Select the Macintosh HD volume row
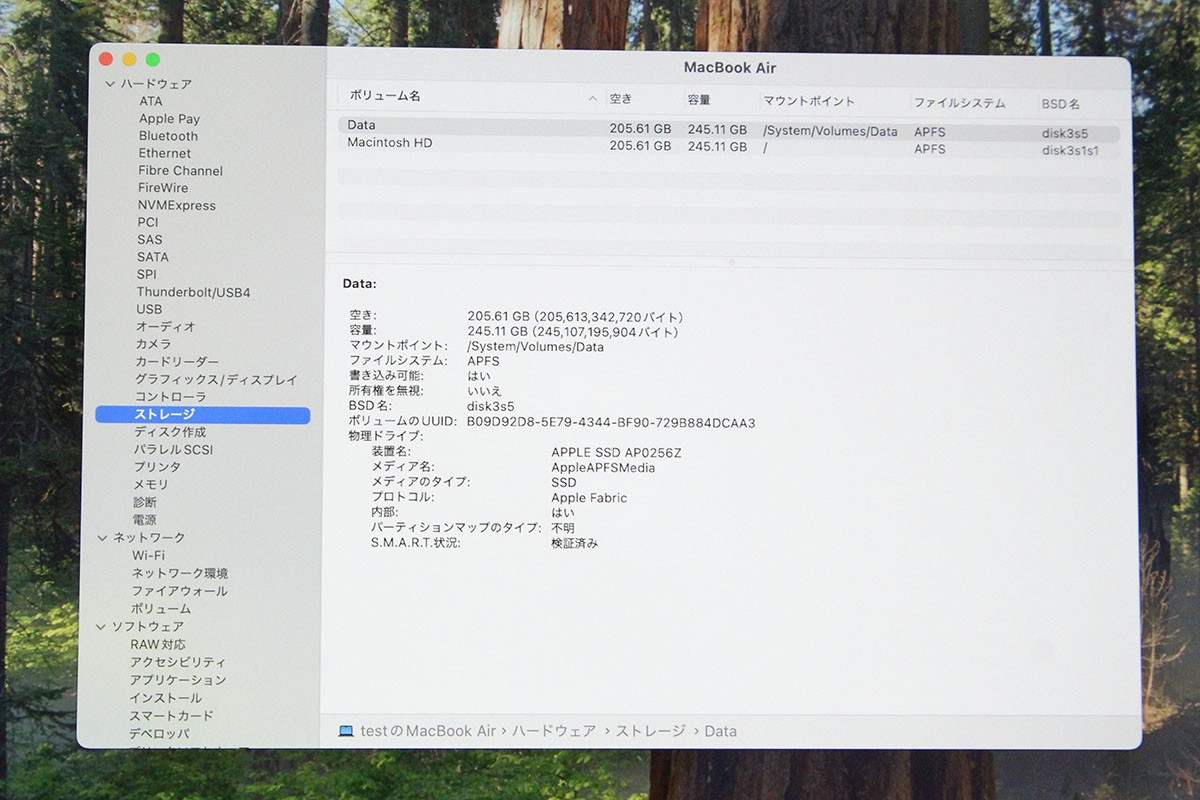This screenshot has height=800, width=1200. click(x=389, y=144)
